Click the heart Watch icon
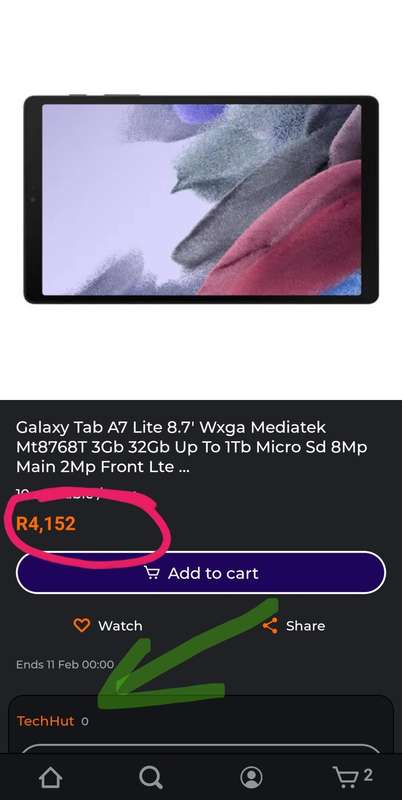Viewport: 402px width, 800px height. (82, 626)
